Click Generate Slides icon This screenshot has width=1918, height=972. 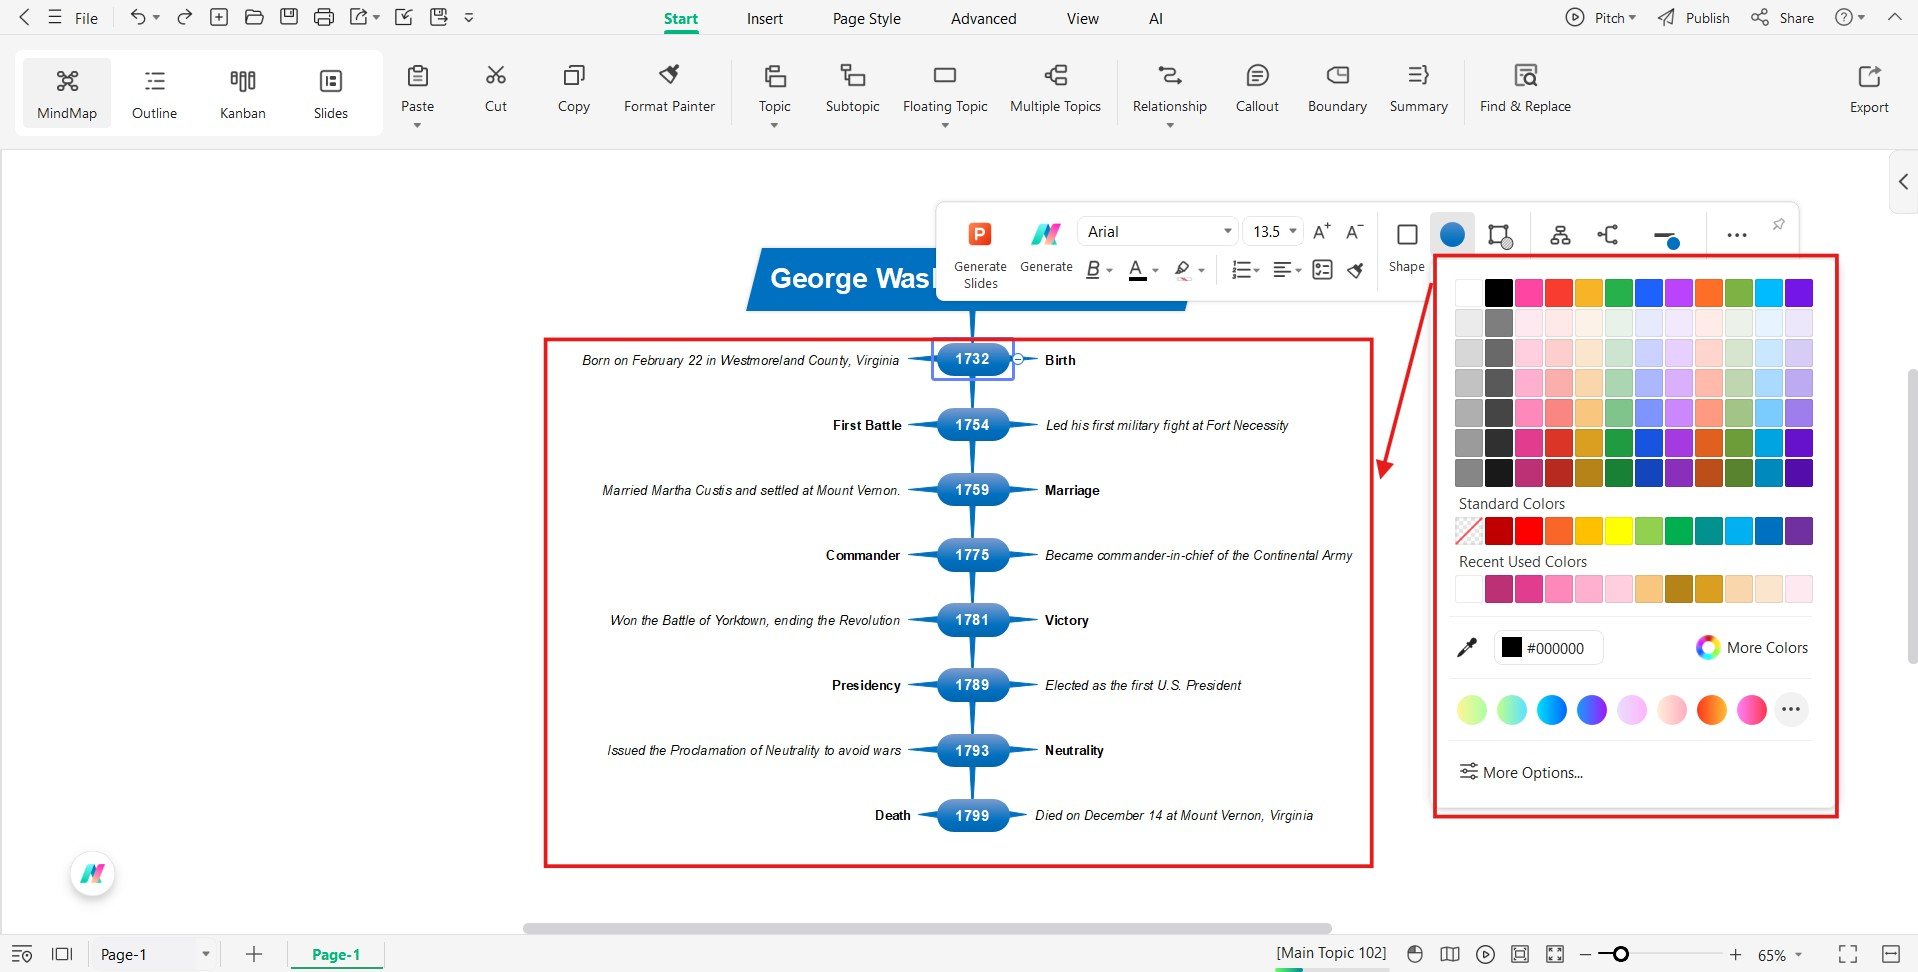tap(980, 234)
